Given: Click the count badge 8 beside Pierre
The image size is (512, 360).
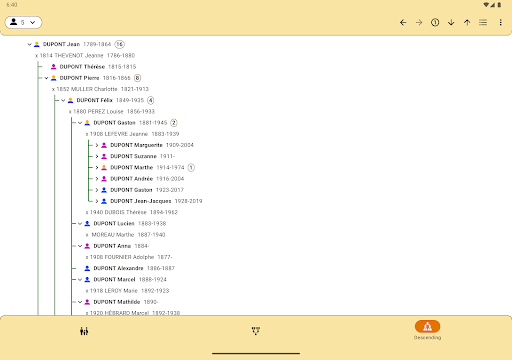Looking at the screenshot, I should coord(137,78).
